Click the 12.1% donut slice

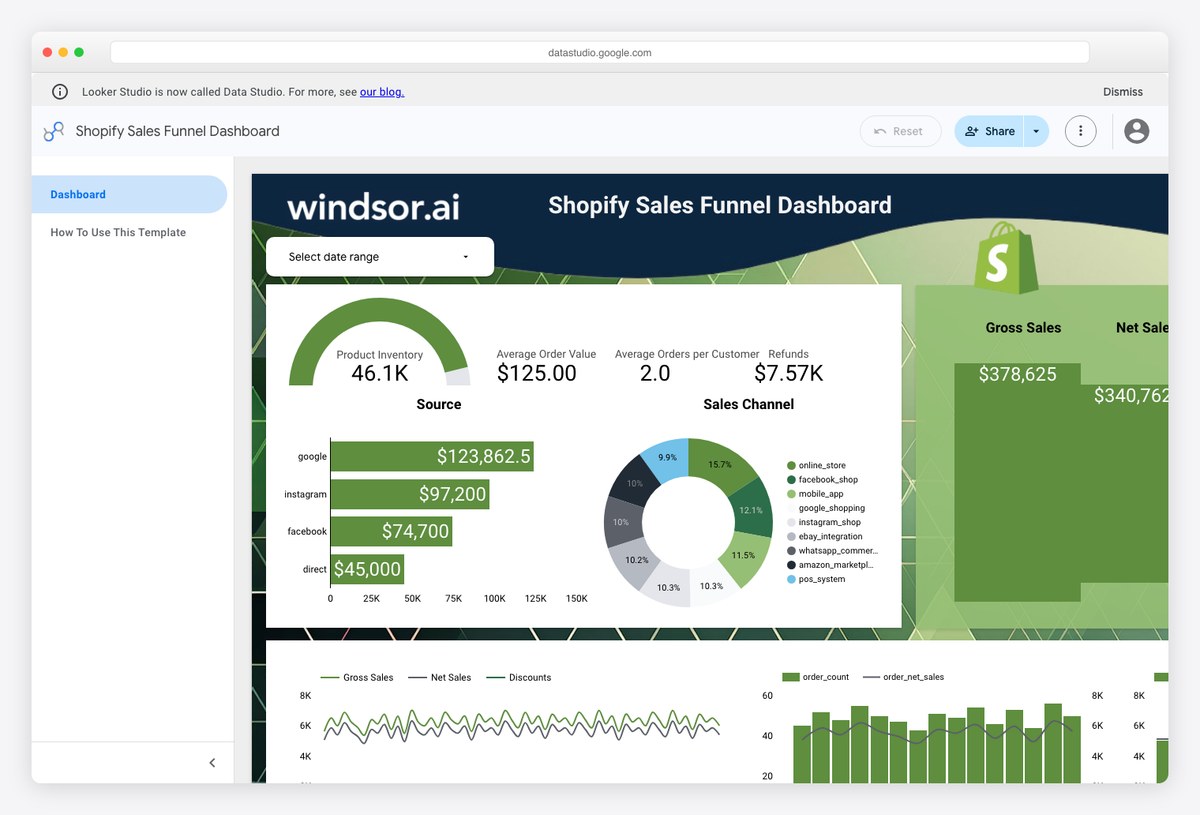coord(752,510)
